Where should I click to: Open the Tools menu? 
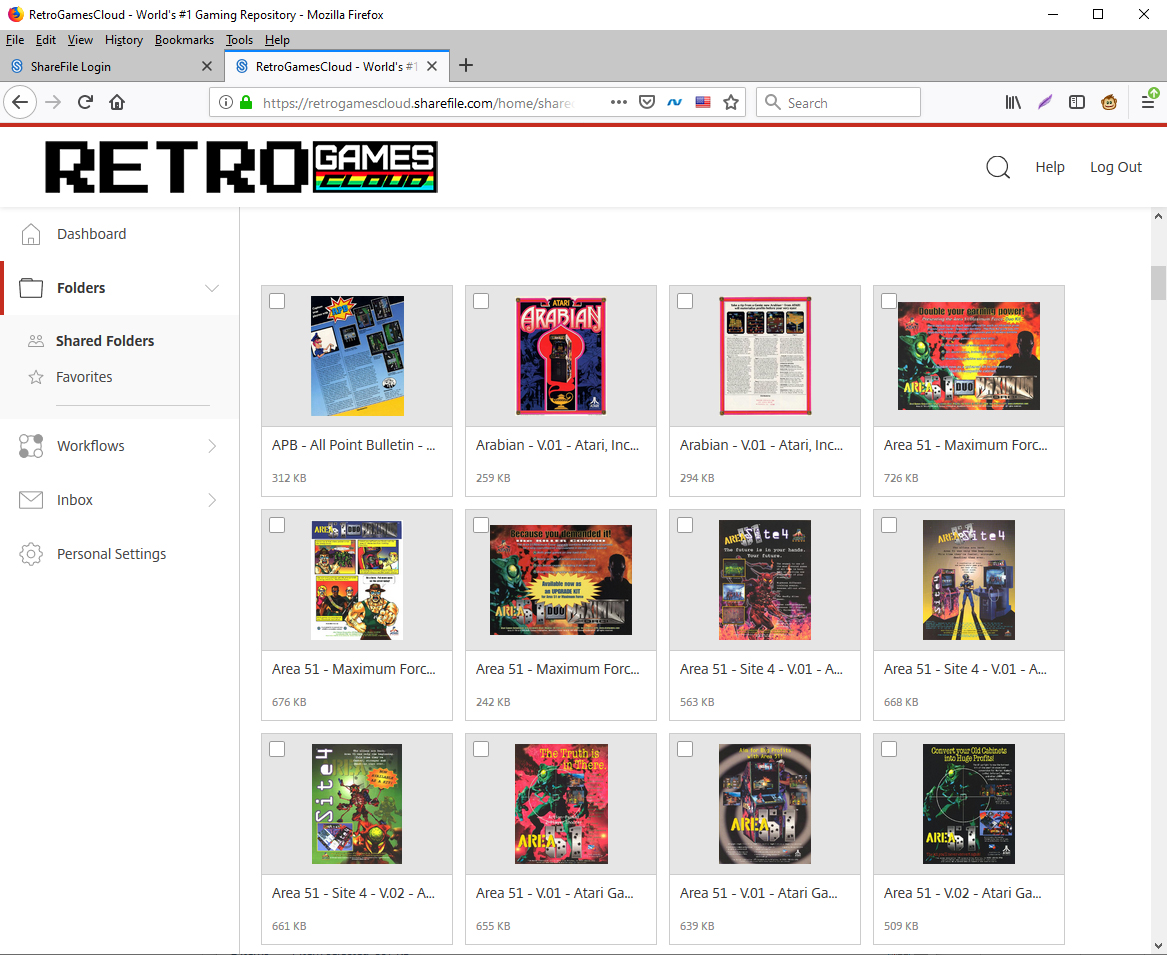(x=239, y=39)
